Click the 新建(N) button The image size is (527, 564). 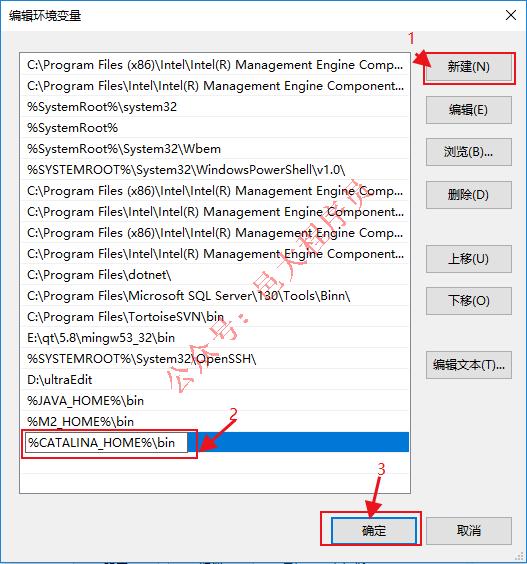(x=469, y=67)
